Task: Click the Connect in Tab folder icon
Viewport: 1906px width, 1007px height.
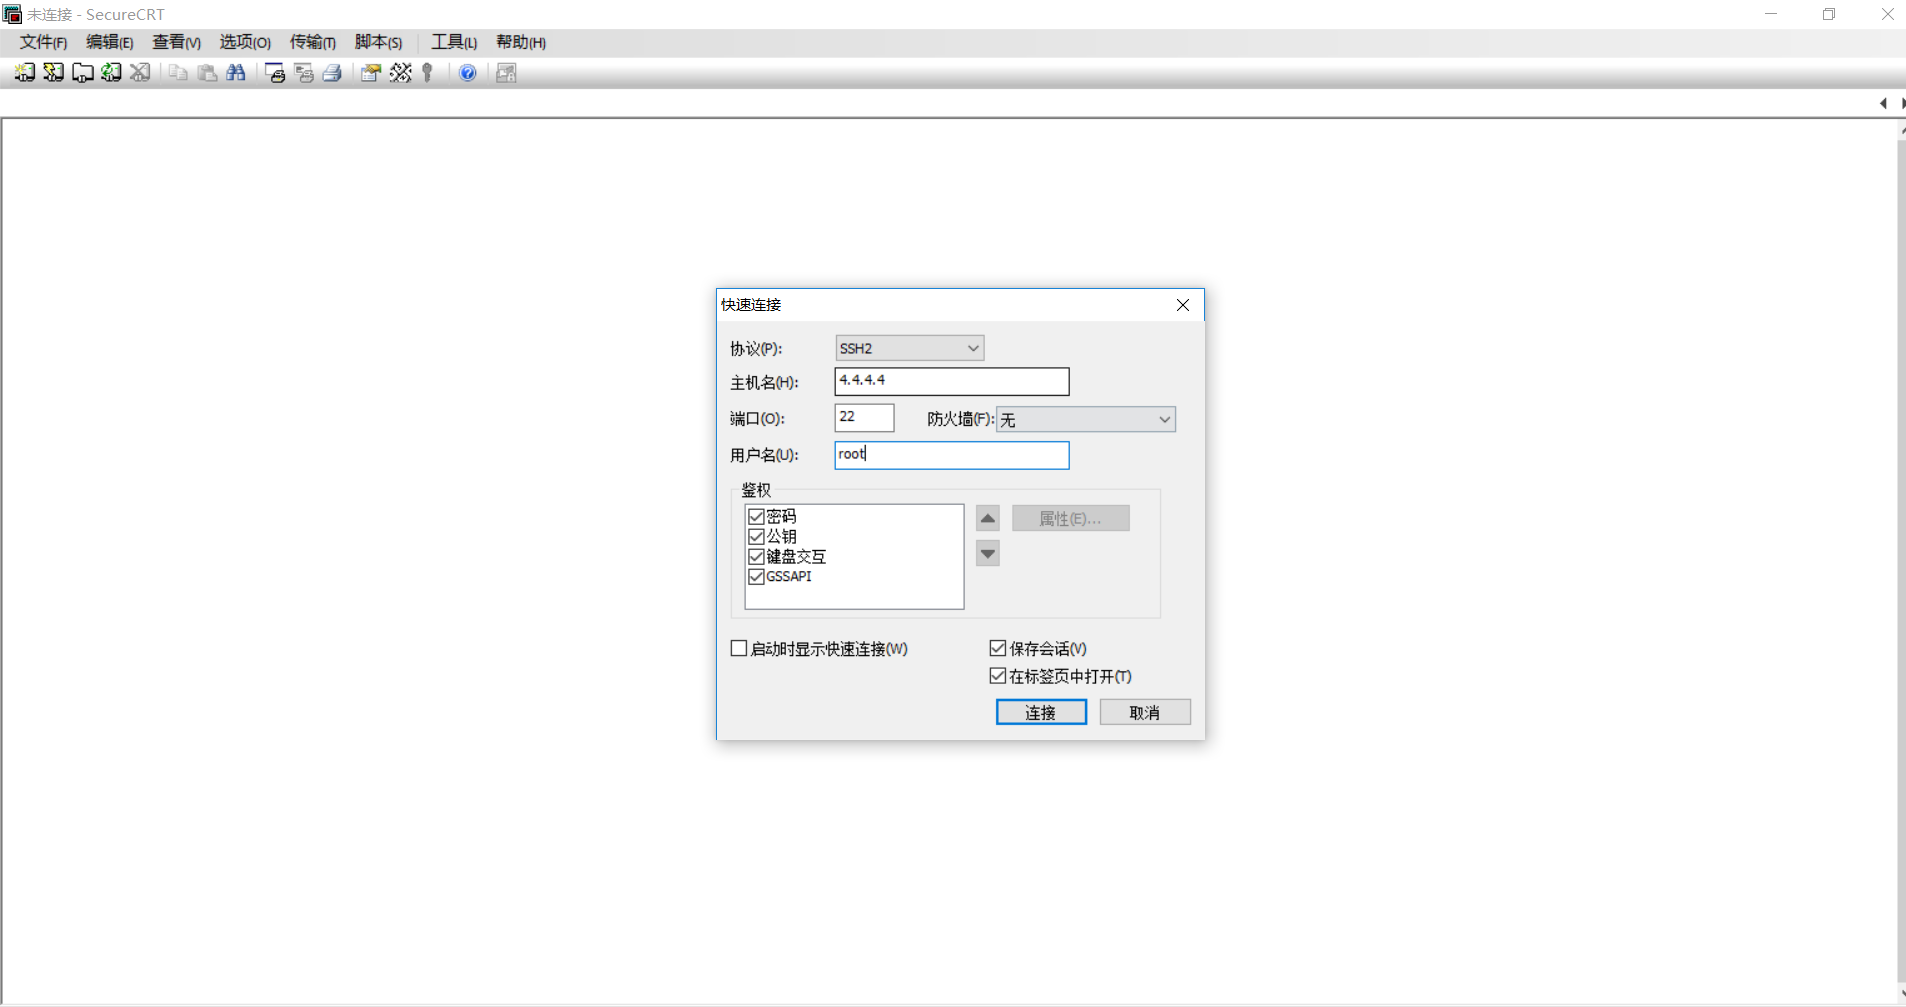Action: (x=83, y=73)
